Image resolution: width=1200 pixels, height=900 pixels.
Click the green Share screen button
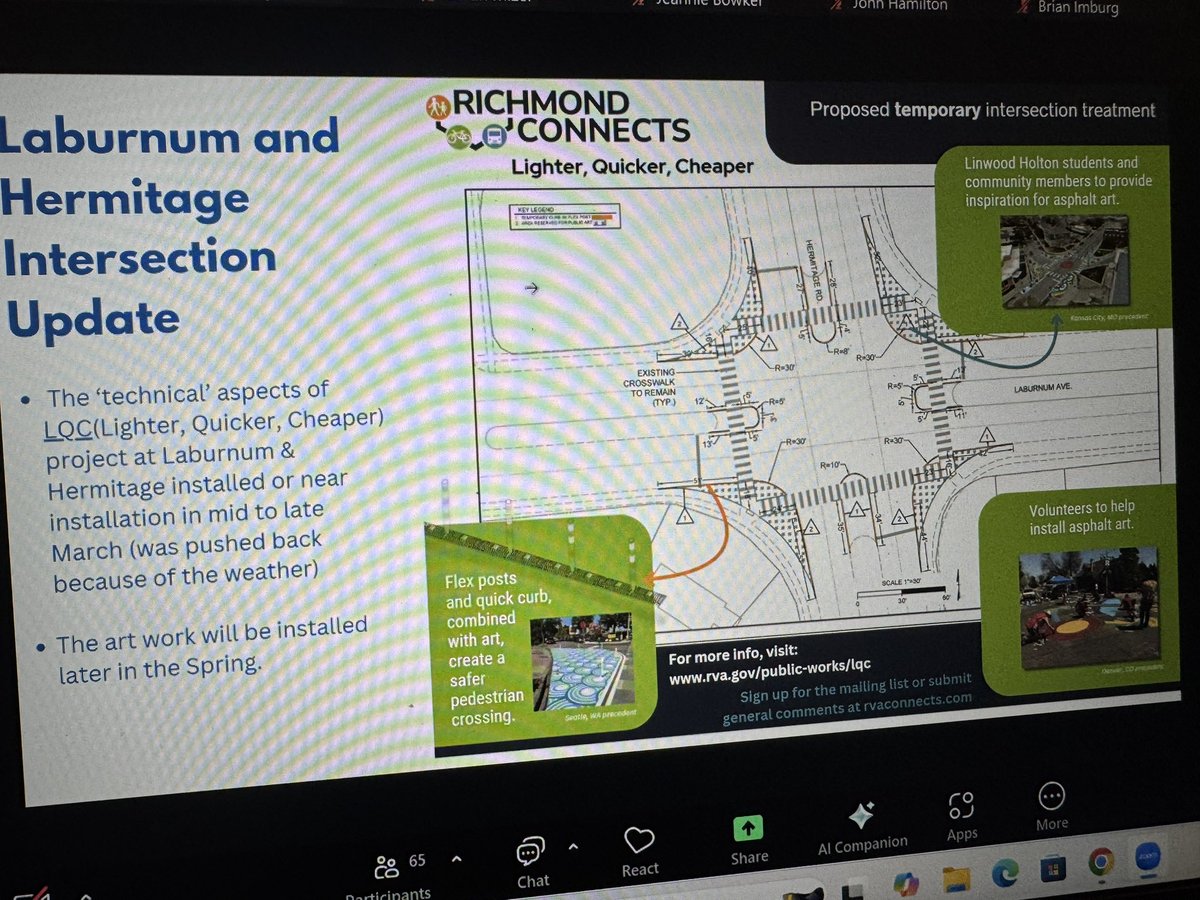point(749,838)
